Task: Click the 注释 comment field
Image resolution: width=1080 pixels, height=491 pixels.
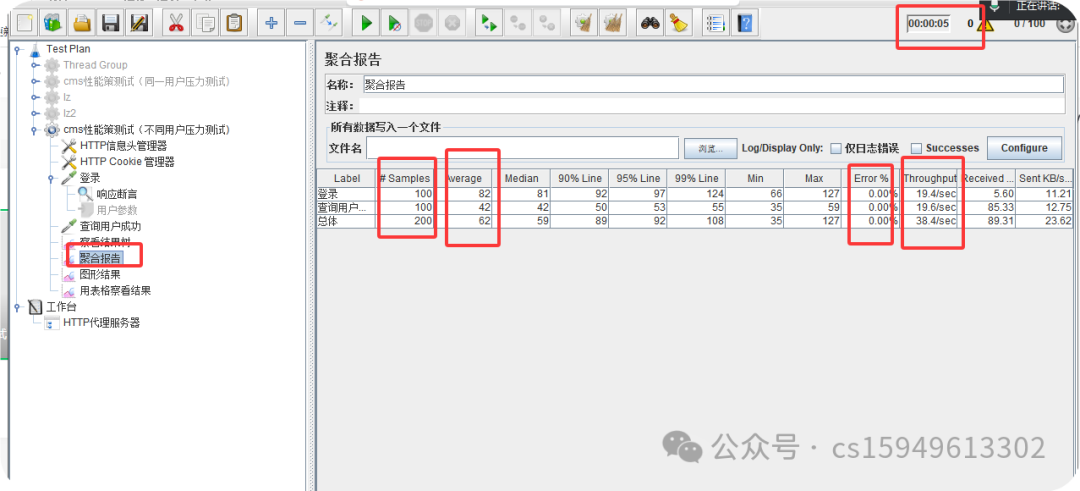Action: (711, 106)
